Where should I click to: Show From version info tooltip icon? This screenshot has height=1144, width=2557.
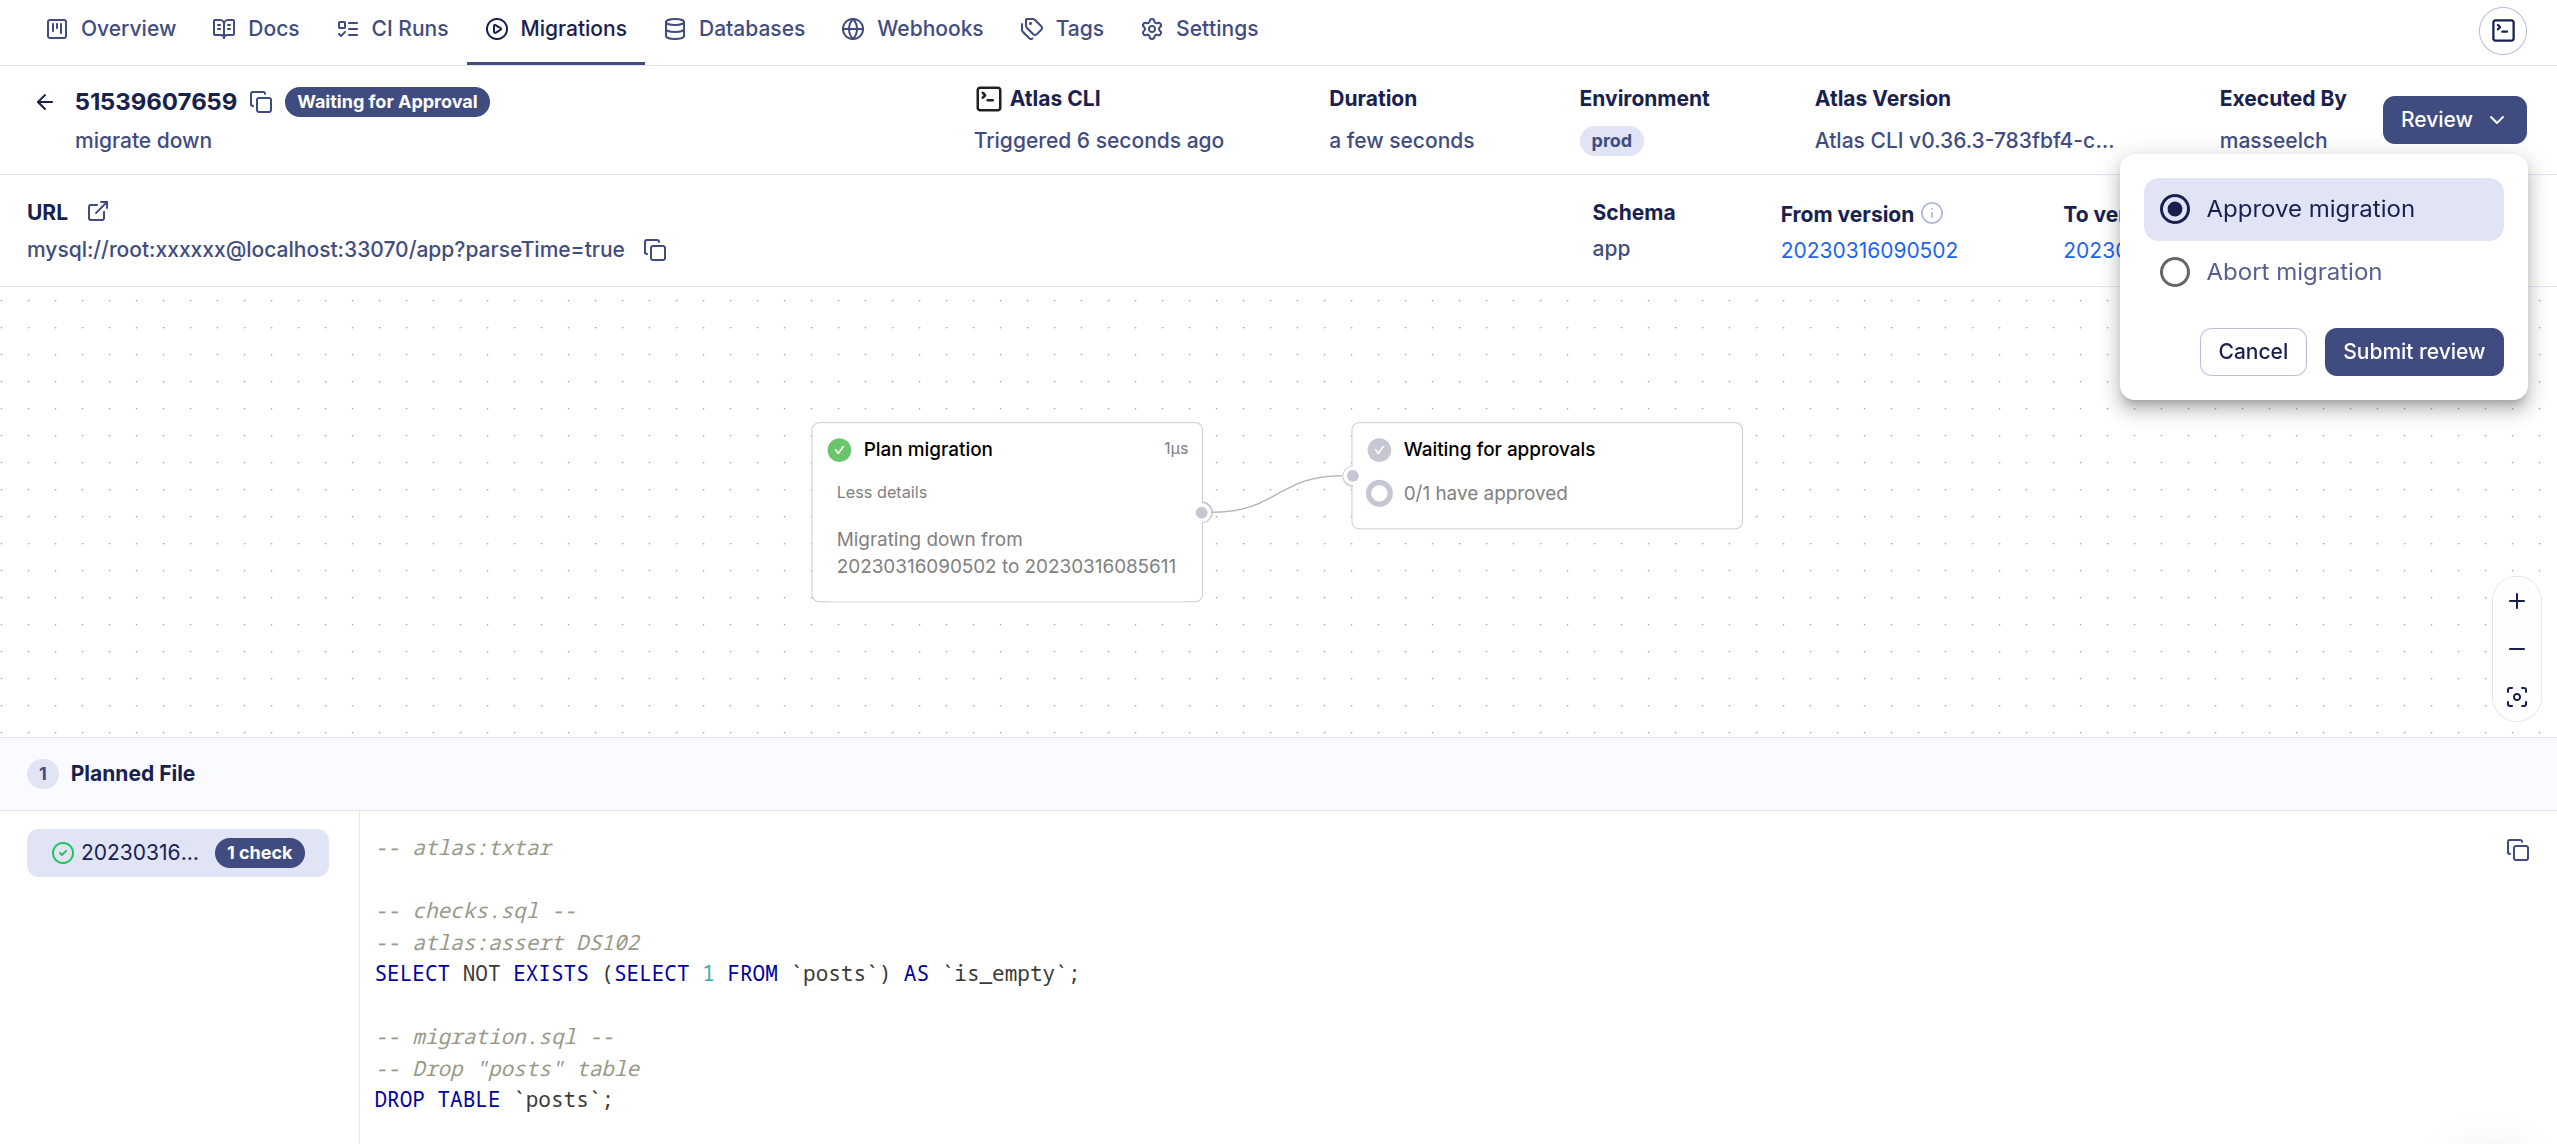pyautogui.click(x=1932, y=213)
